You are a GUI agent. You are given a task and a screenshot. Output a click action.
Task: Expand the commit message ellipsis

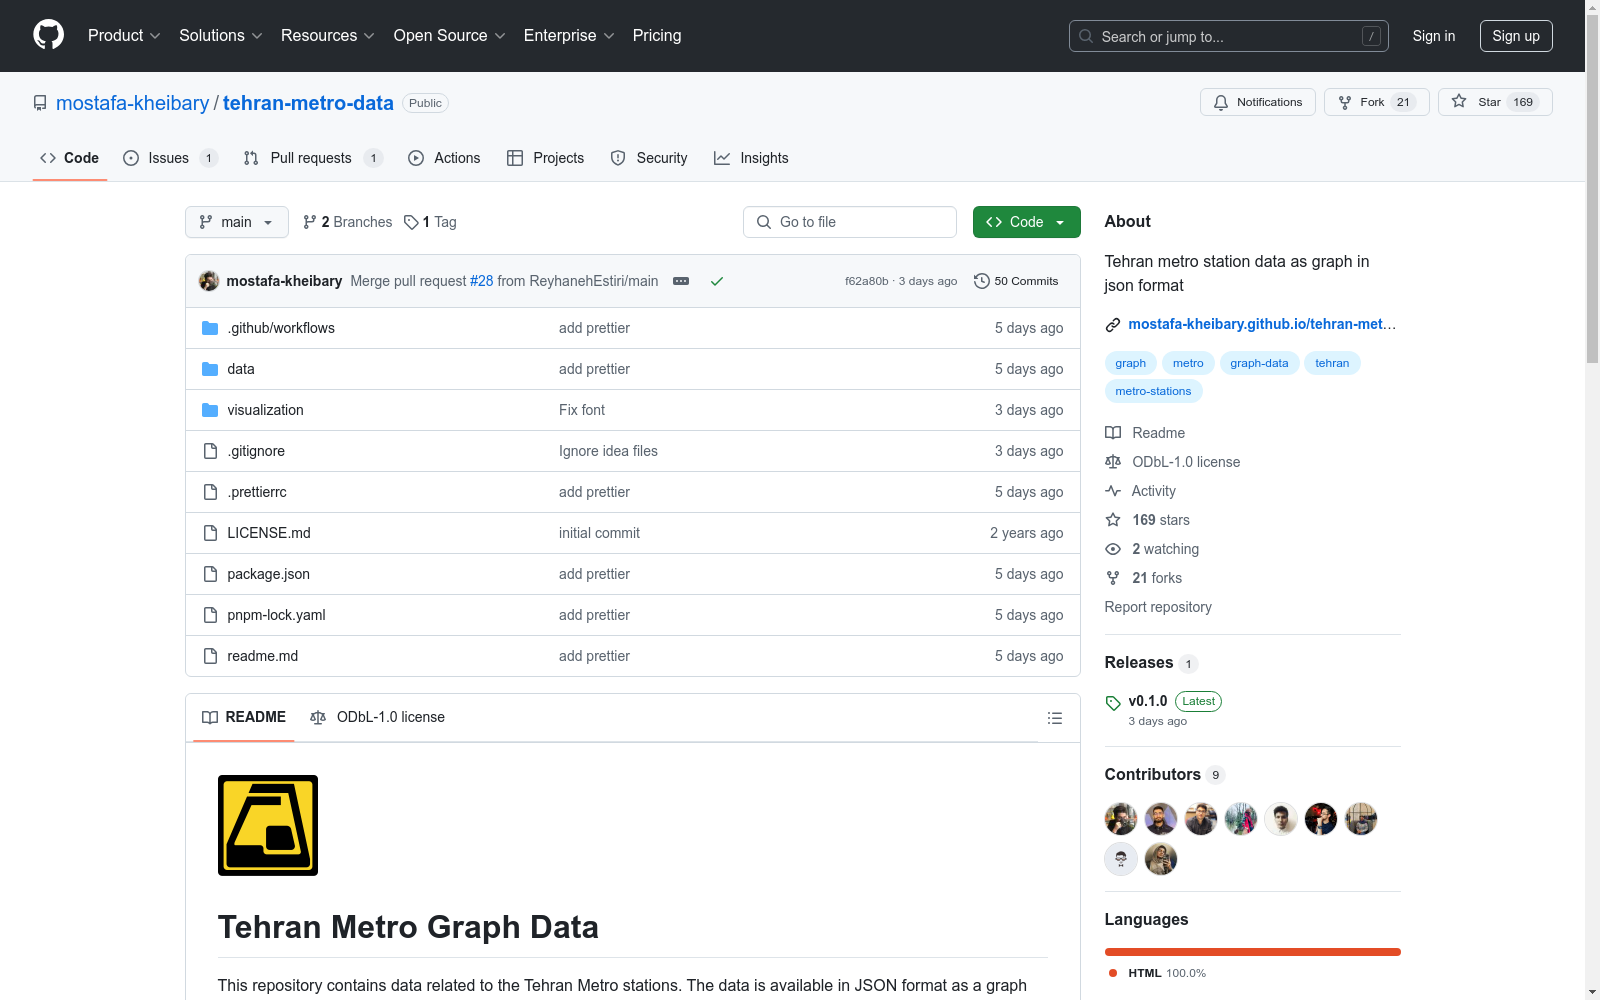tap(681, 281)
